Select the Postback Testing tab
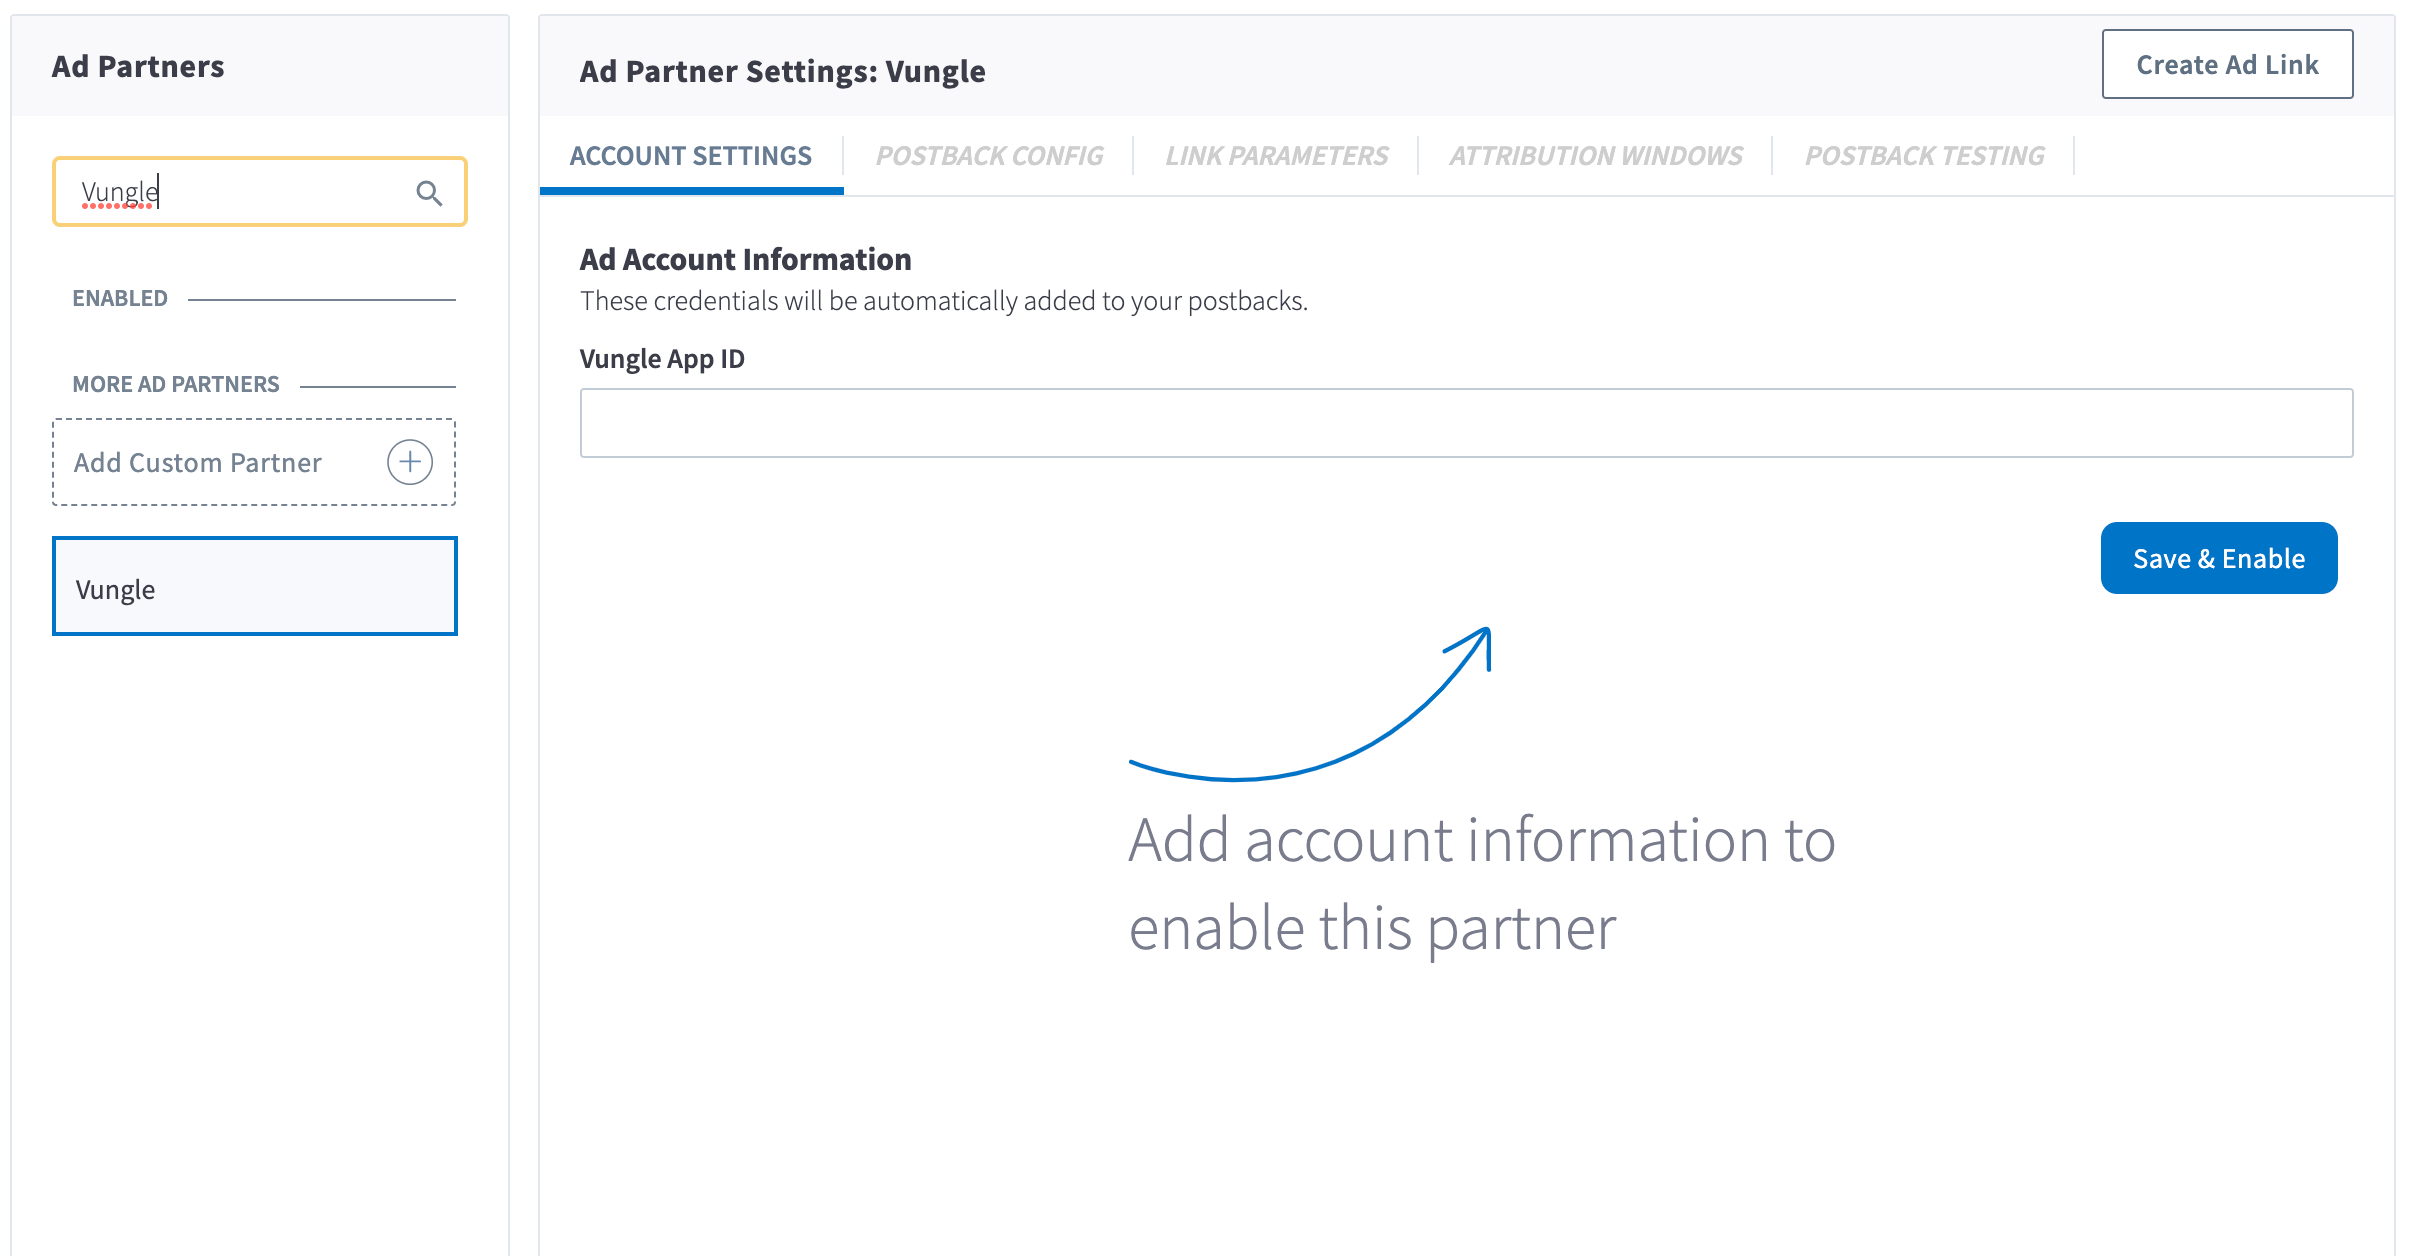 tap(1924, 156)
